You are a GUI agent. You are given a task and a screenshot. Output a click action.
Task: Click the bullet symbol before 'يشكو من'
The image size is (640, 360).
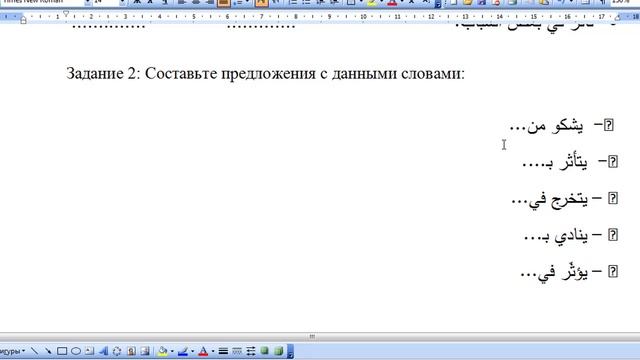click(x=609, y=125)
